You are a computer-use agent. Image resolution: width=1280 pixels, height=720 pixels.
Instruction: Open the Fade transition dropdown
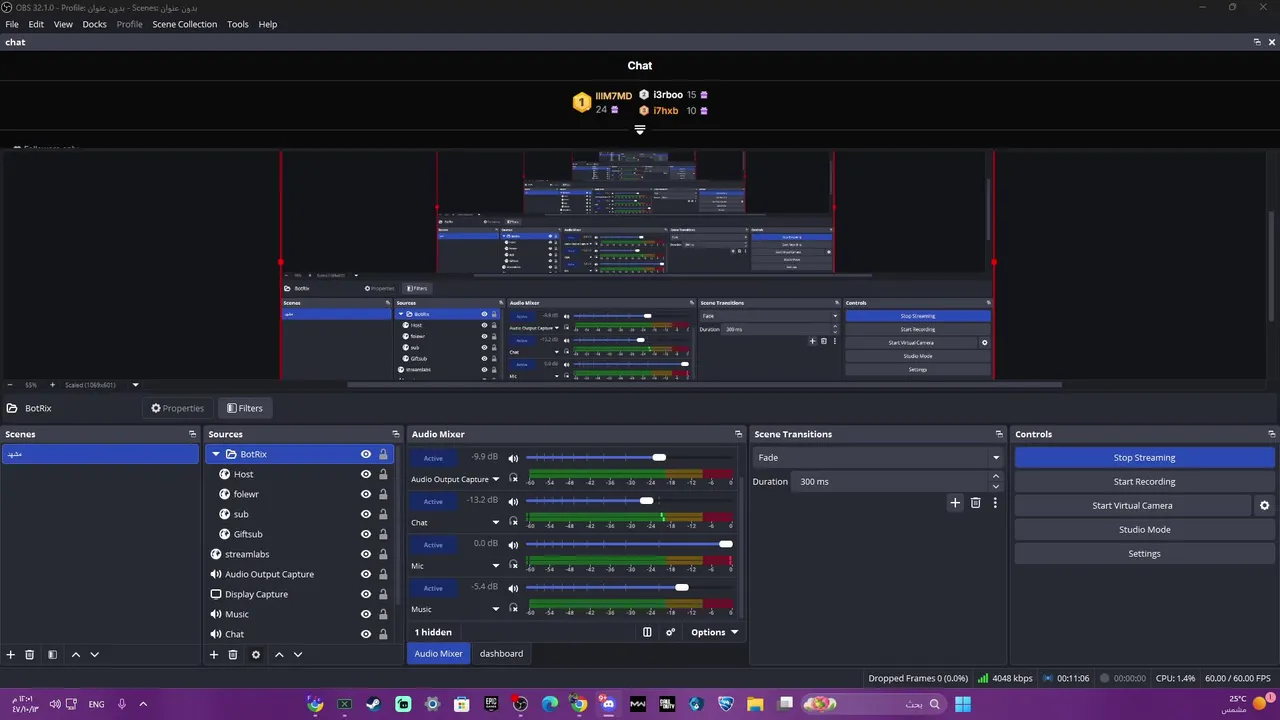[878, 457]
